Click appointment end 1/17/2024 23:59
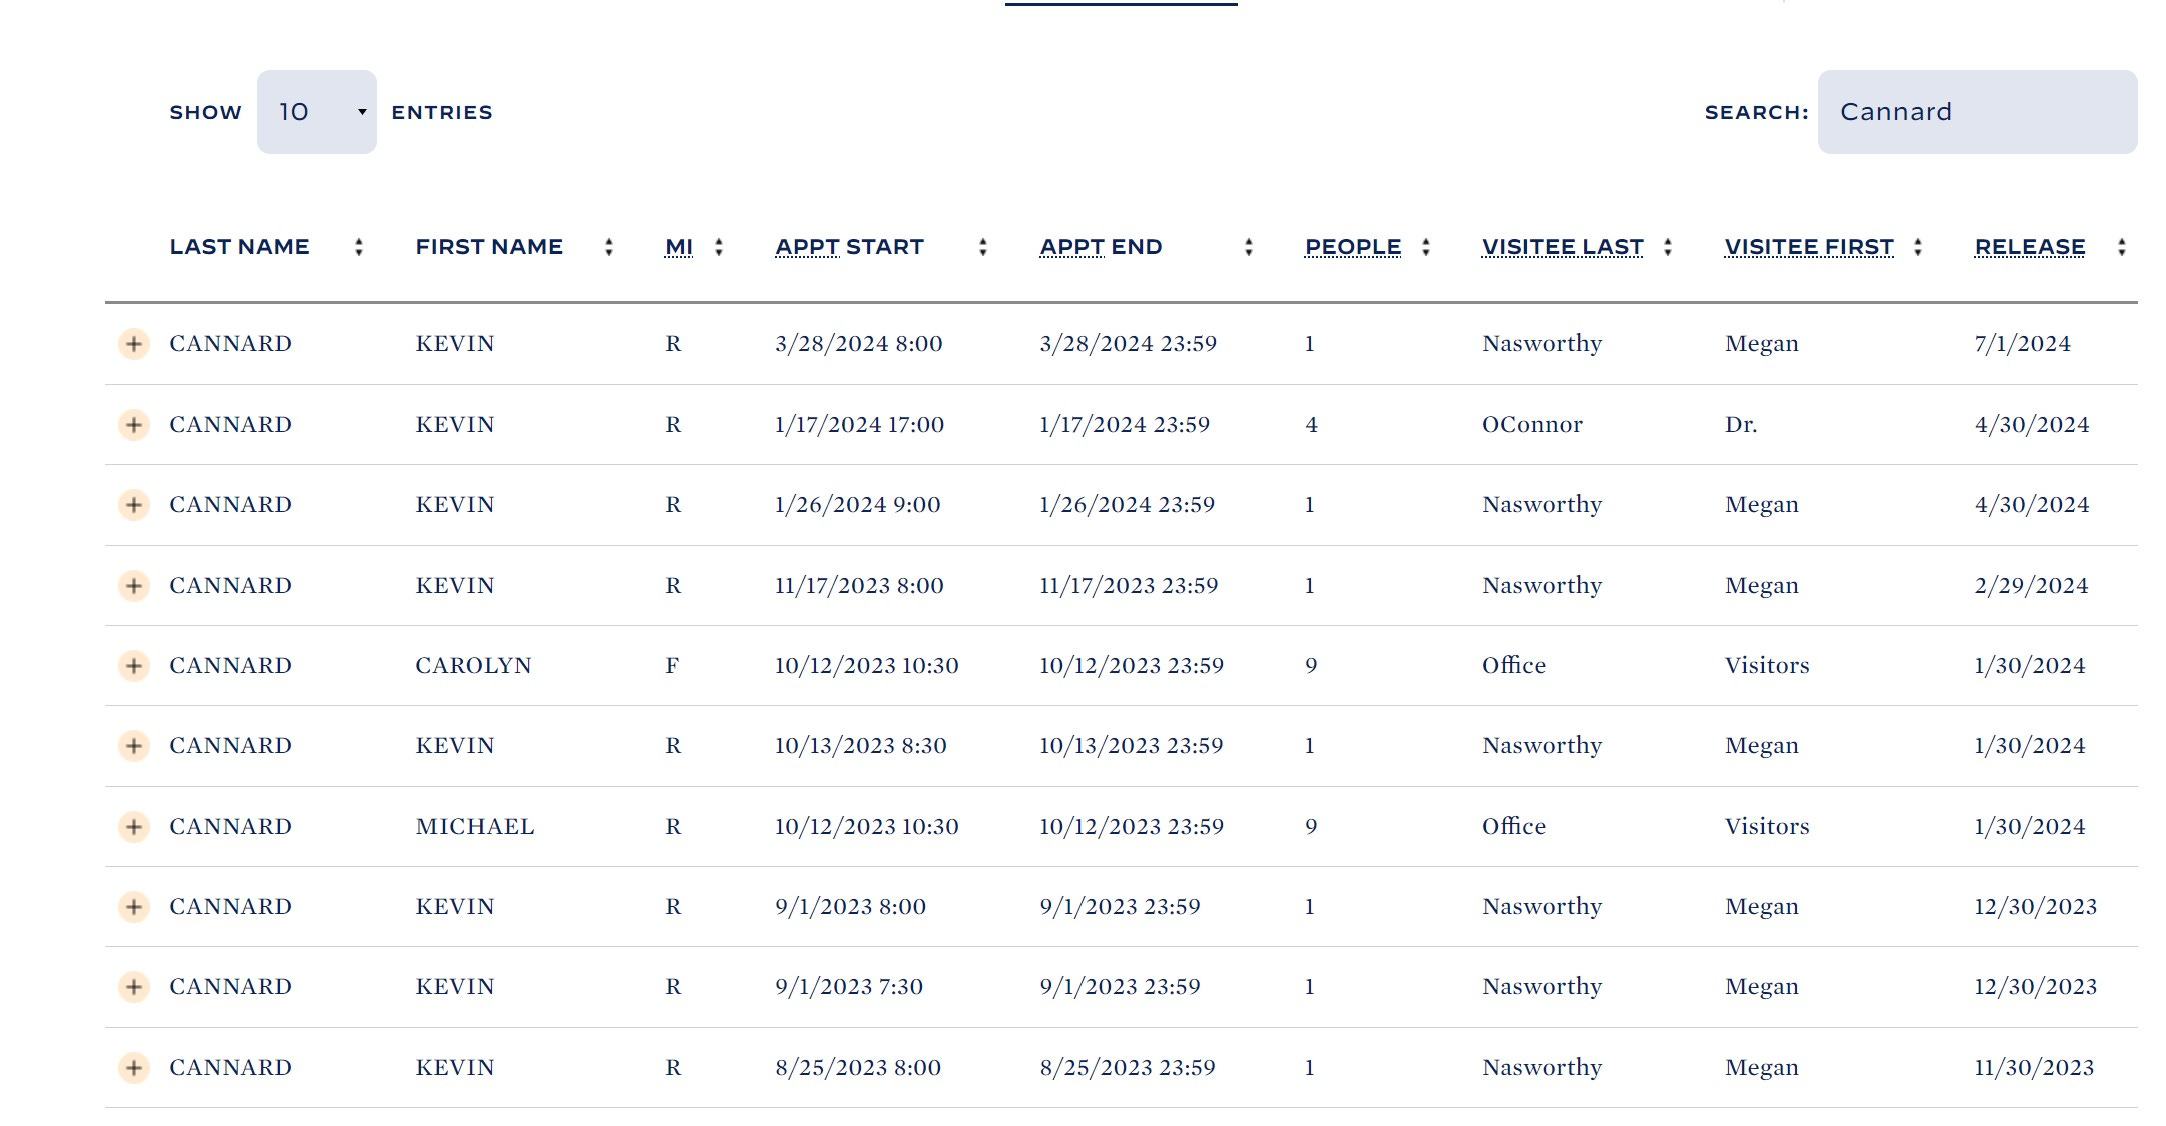This screenshot has height=1126, width=2166. 1124,425
